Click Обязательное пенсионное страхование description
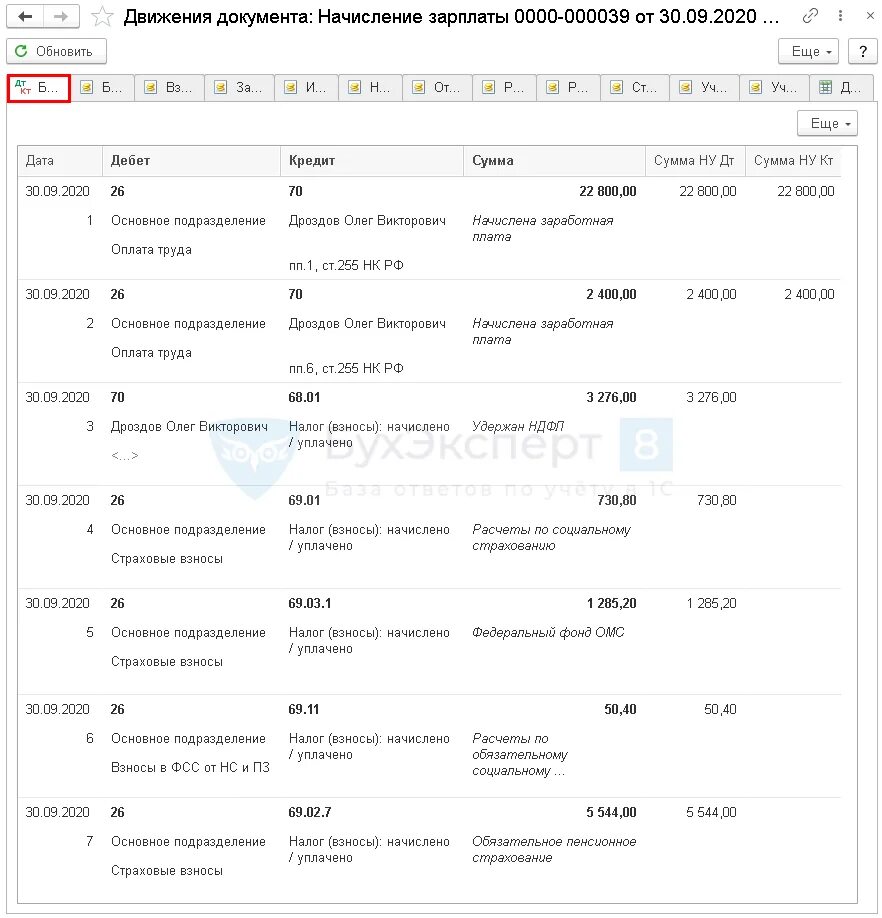Screen dimensions: 882x918 (x=554, y=850)
